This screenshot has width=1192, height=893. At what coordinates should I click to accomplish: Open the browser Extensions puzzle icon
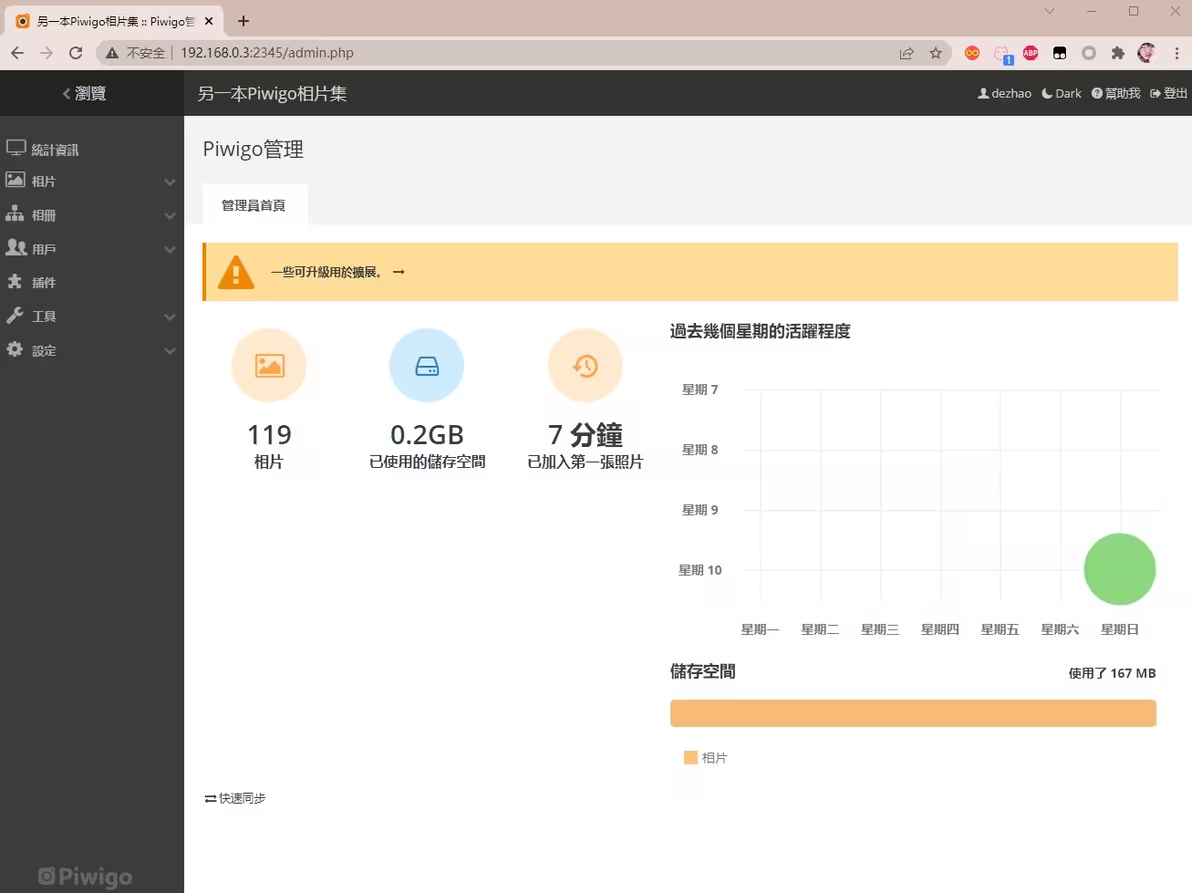pos(1118,53)
